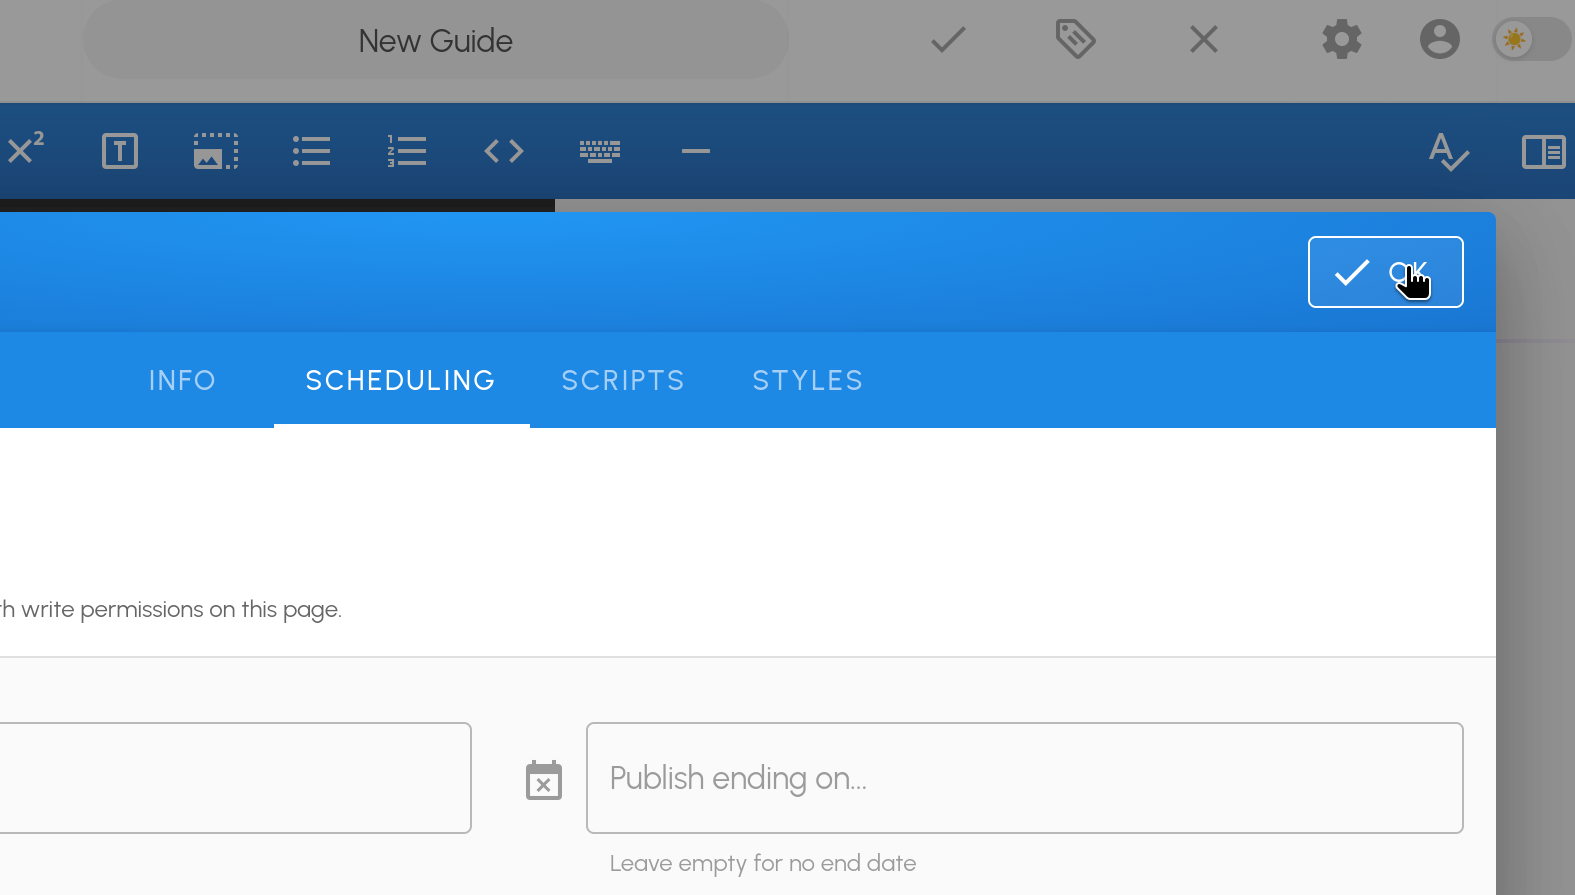Image resolution: width=1575 pixels, height=895 pixels.
Task: Open the settings gear icon
Action: coord(1342,40)
